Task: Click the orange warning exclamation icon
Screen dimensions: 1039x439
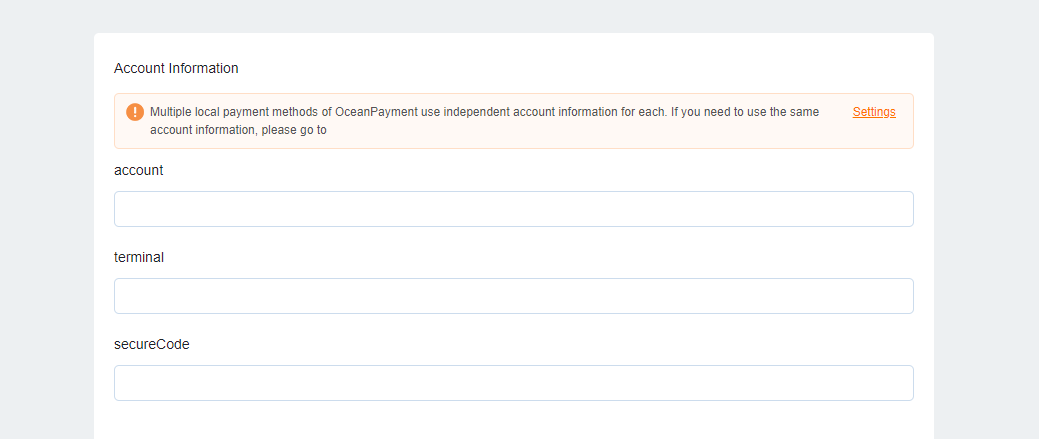Action: click(135, 112)
